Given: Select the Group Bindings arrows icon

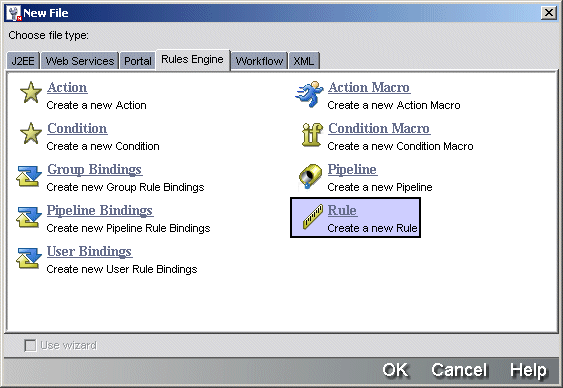Looking at the screenshot, I should pos(28,176).
